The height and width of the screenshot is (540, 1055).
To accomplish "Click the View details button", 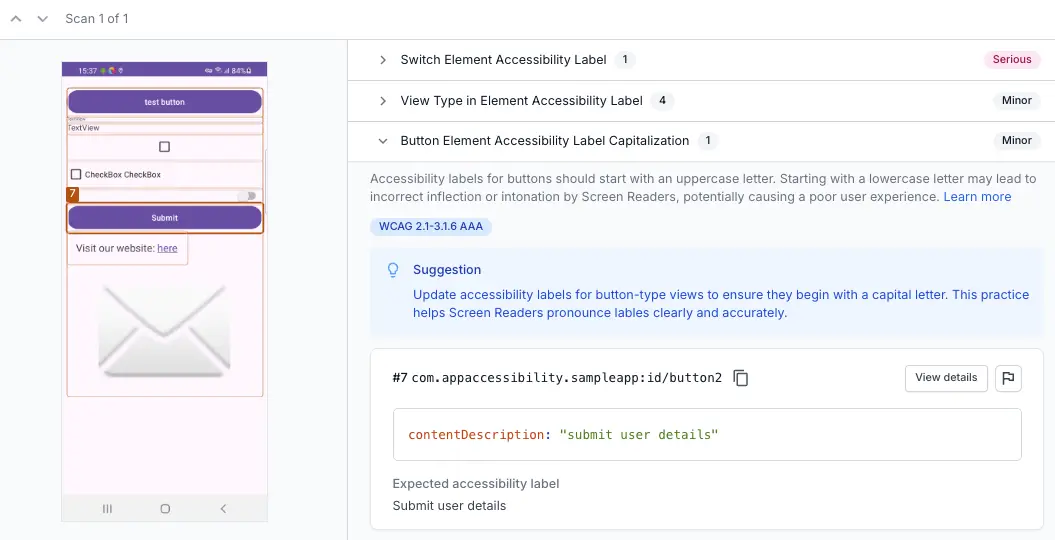I will (x=946, y=378).
